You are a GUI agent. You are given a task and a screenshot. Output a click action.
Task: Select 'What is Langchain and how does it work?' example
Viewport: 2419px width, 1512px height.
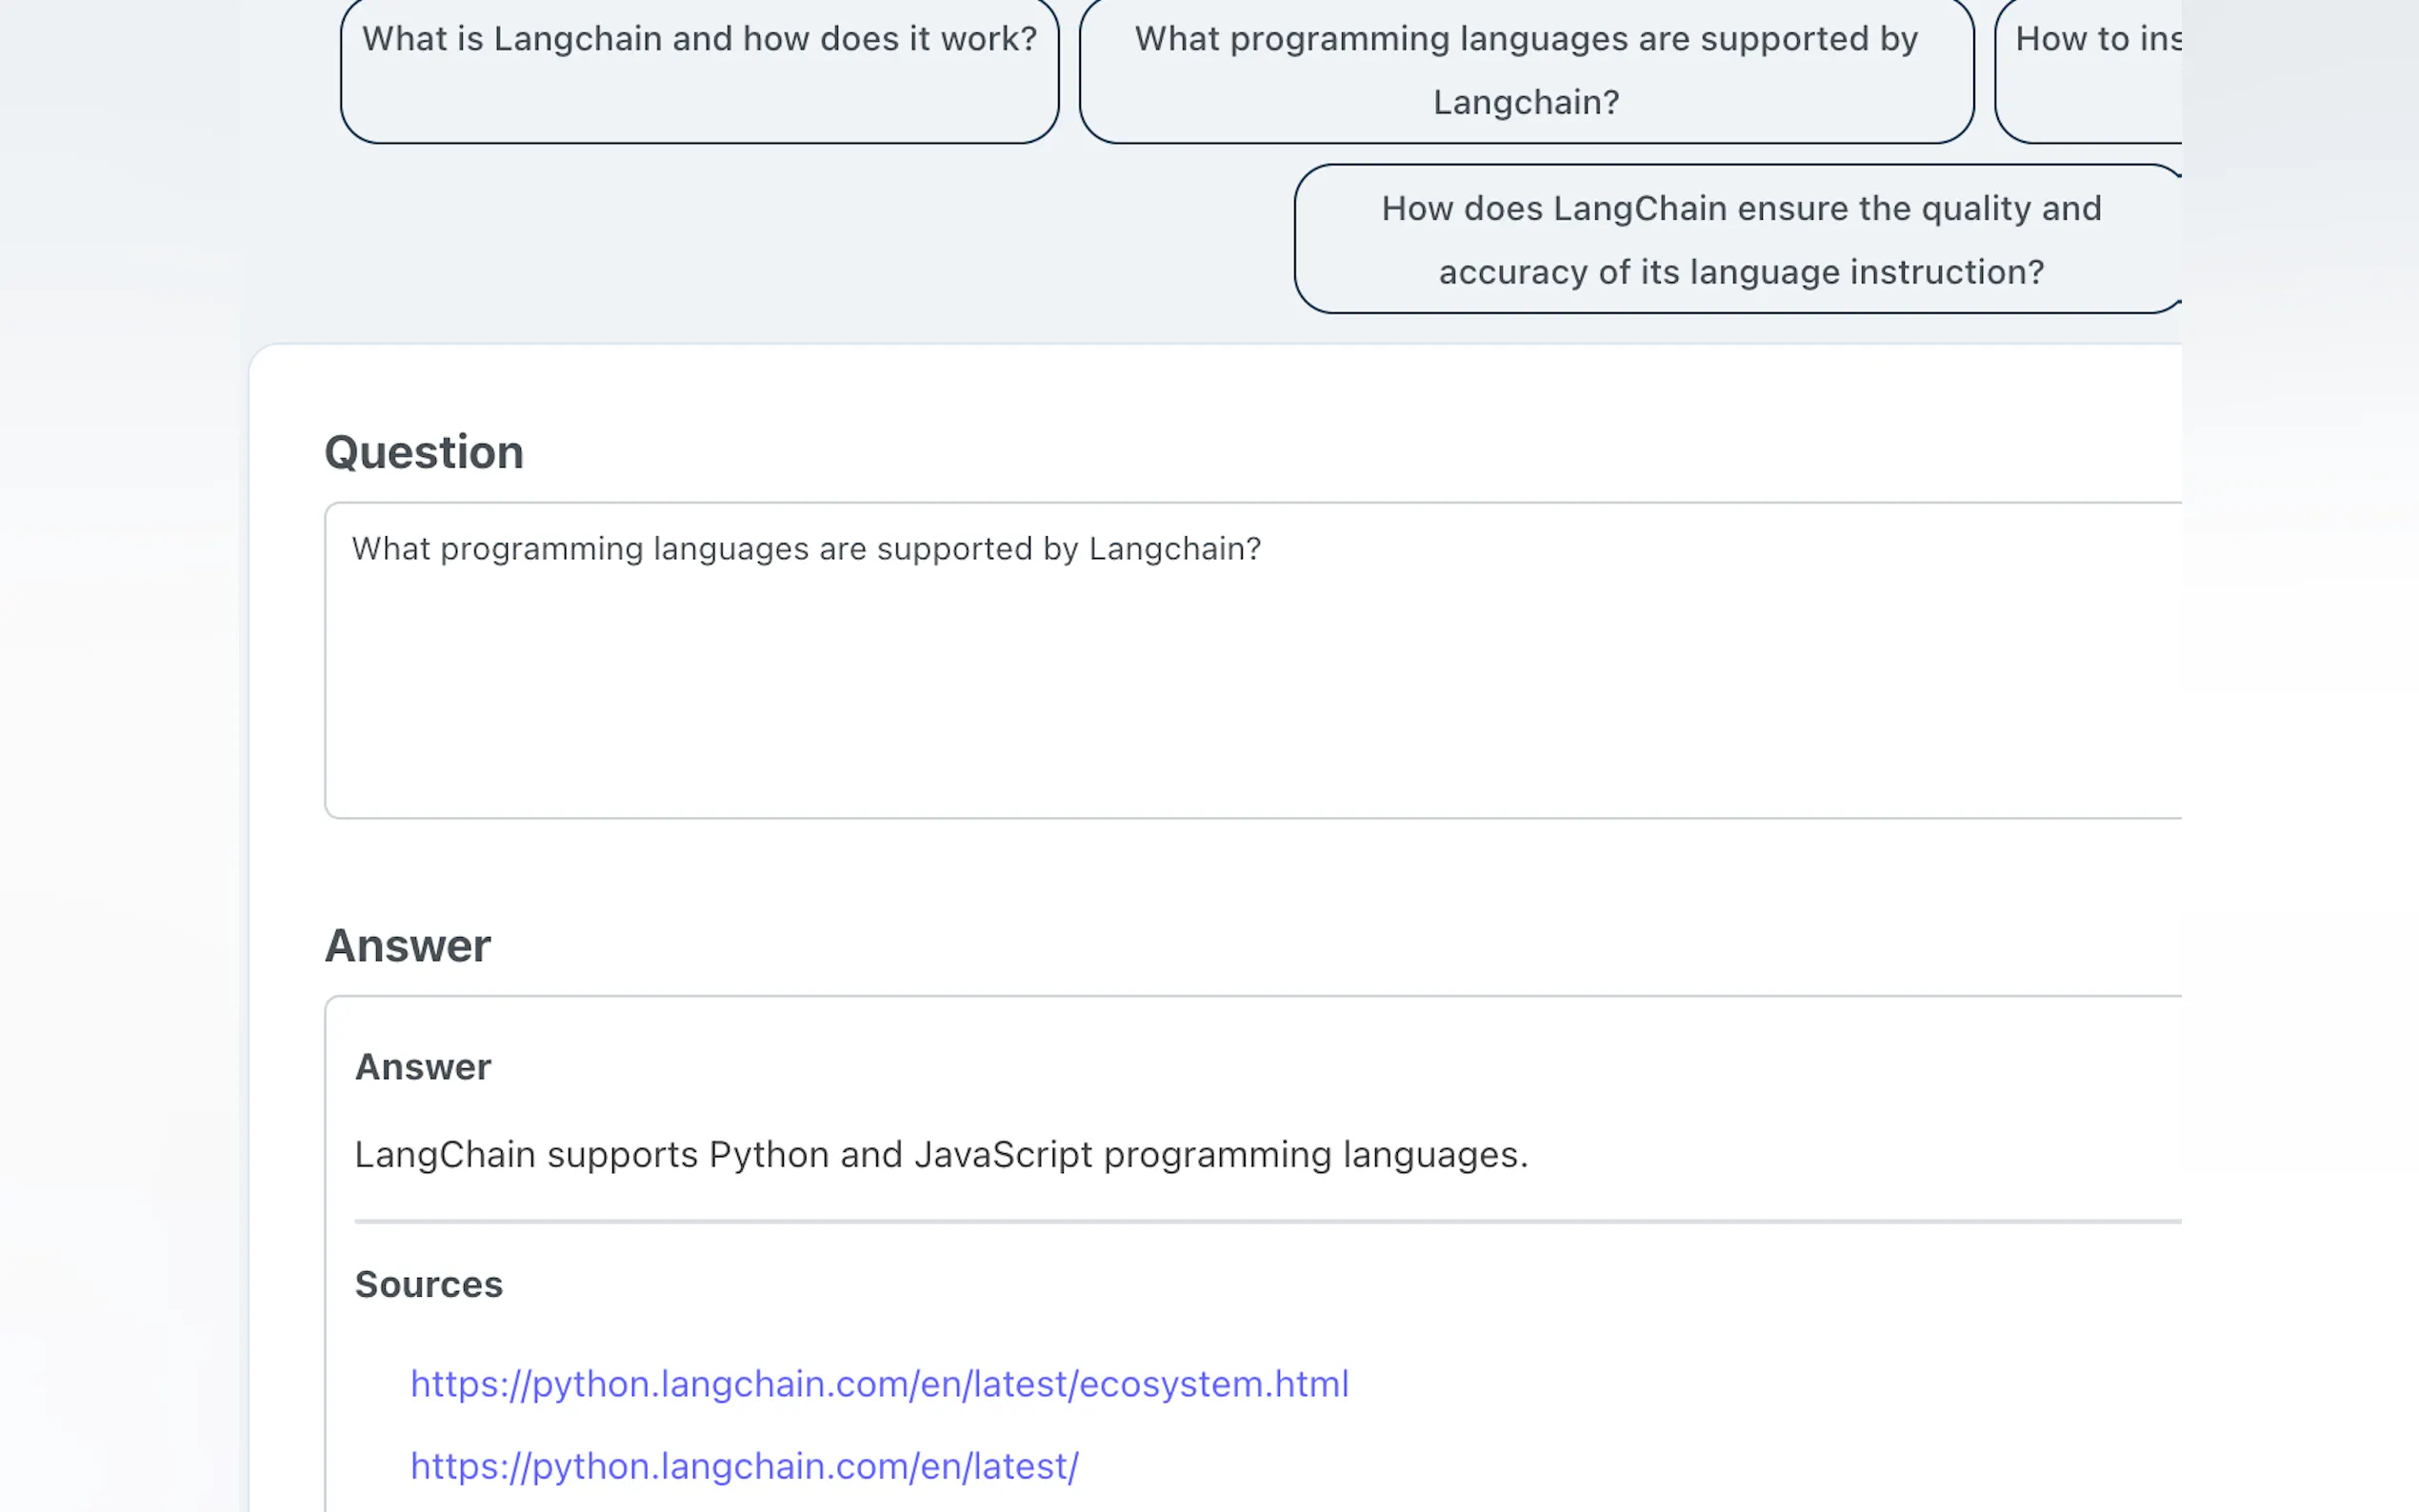coord(699,70)
